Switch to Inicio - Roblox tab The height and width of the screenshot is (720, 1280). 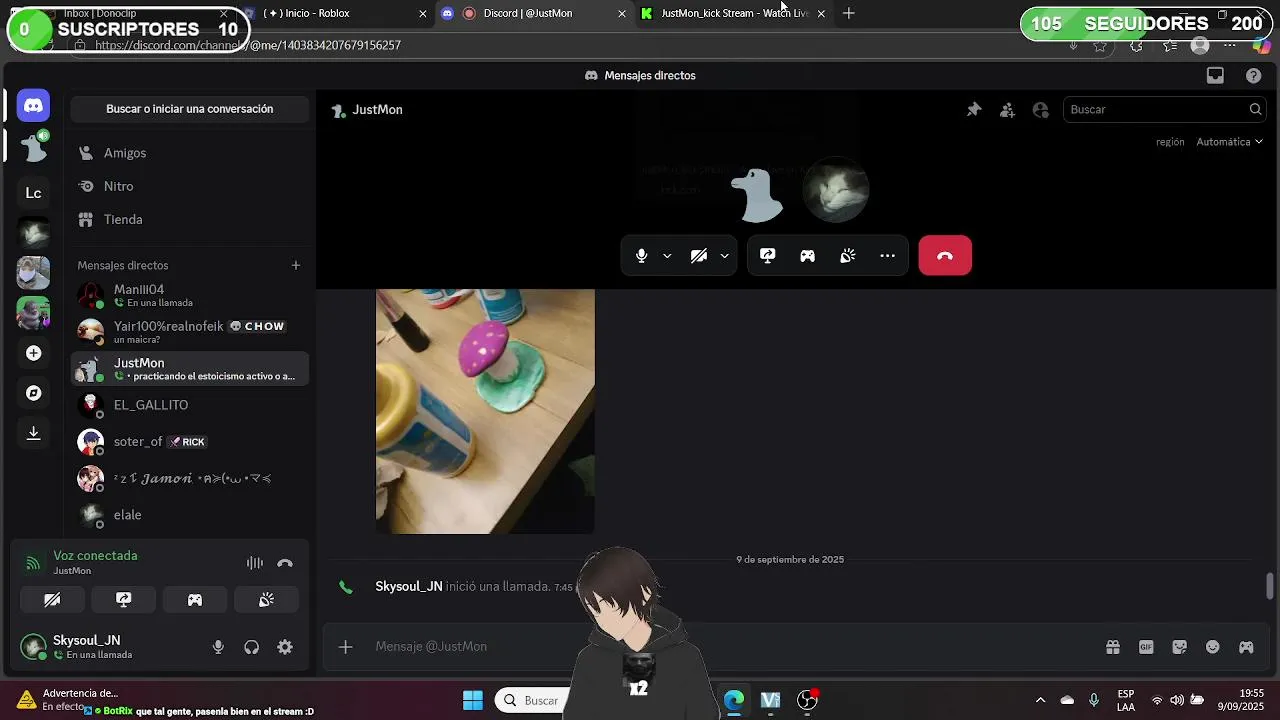point(335,13)
